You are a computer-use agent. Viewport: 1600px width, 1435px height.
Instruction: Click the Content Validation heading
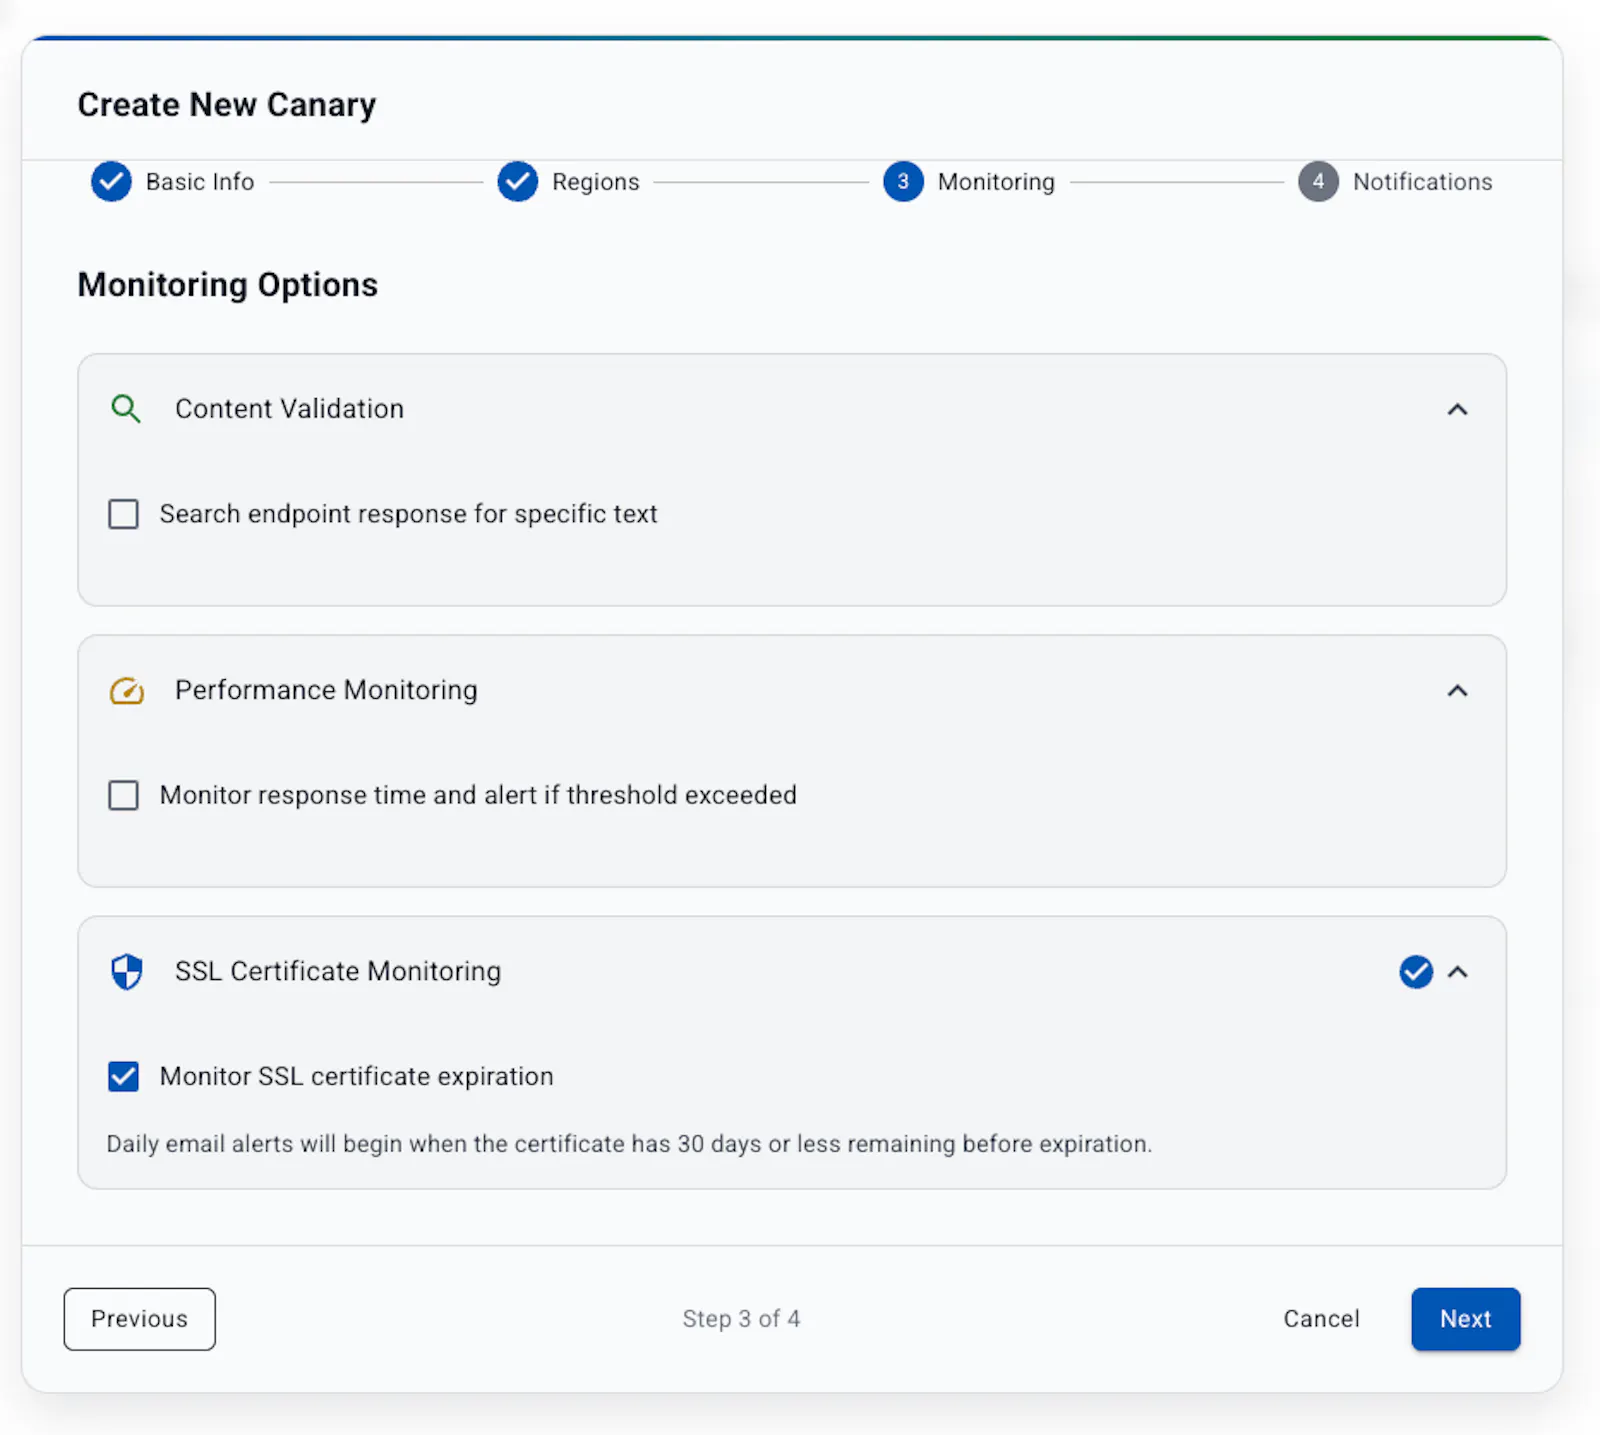pyautogui.click(x=290, y=409)
